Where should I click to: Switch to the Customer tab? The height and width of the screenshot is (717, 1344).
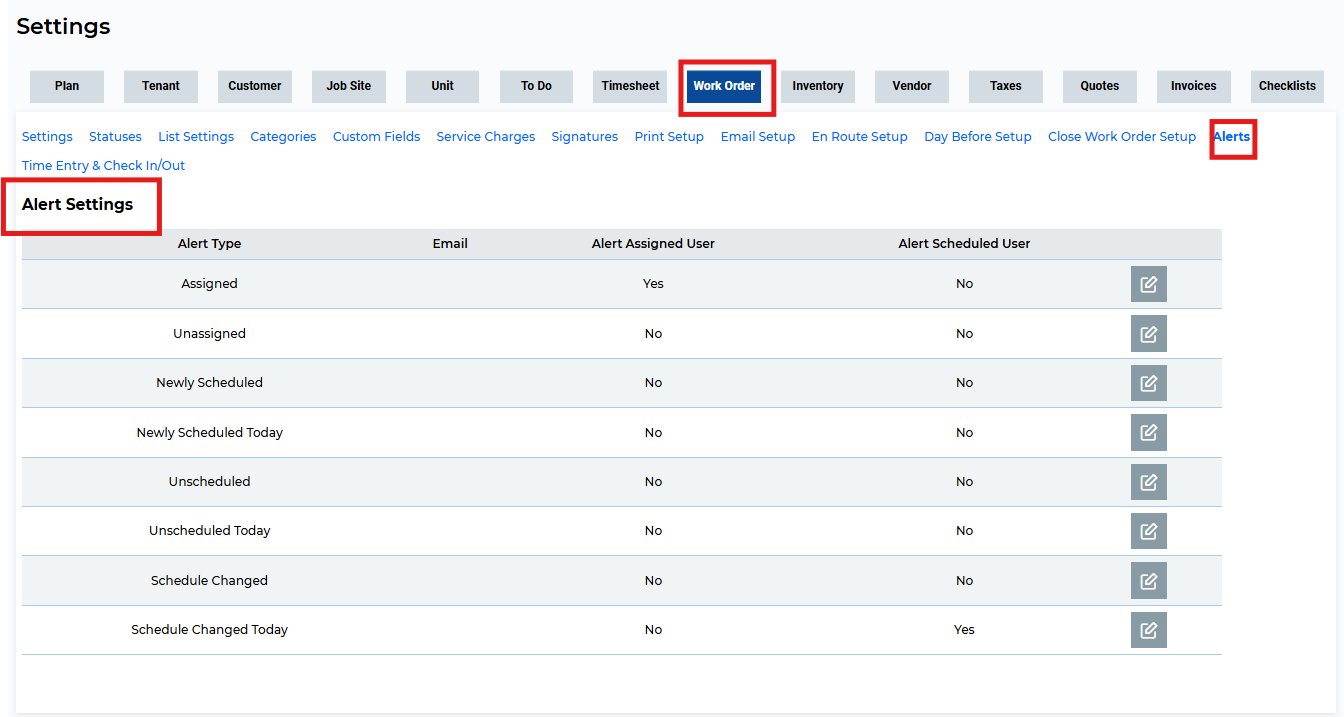coord(255,86)
